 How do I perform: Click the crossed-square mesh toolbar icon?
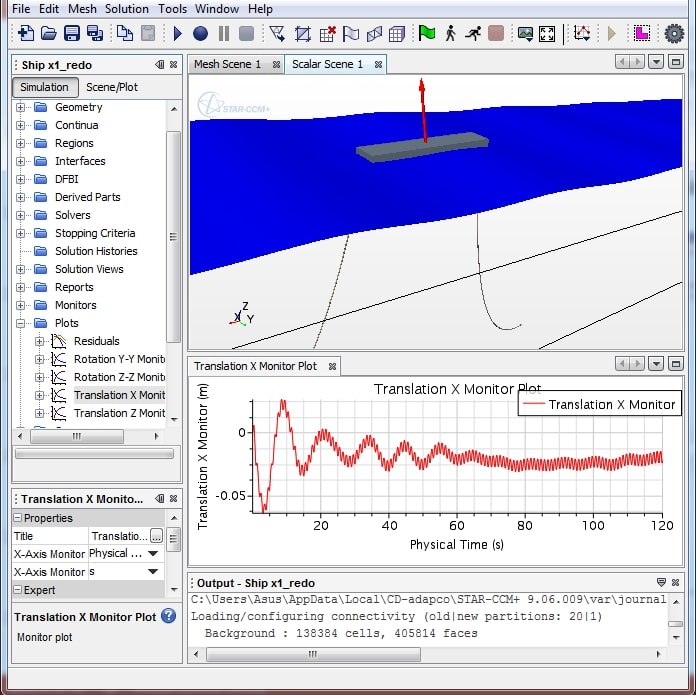(303, 34)
